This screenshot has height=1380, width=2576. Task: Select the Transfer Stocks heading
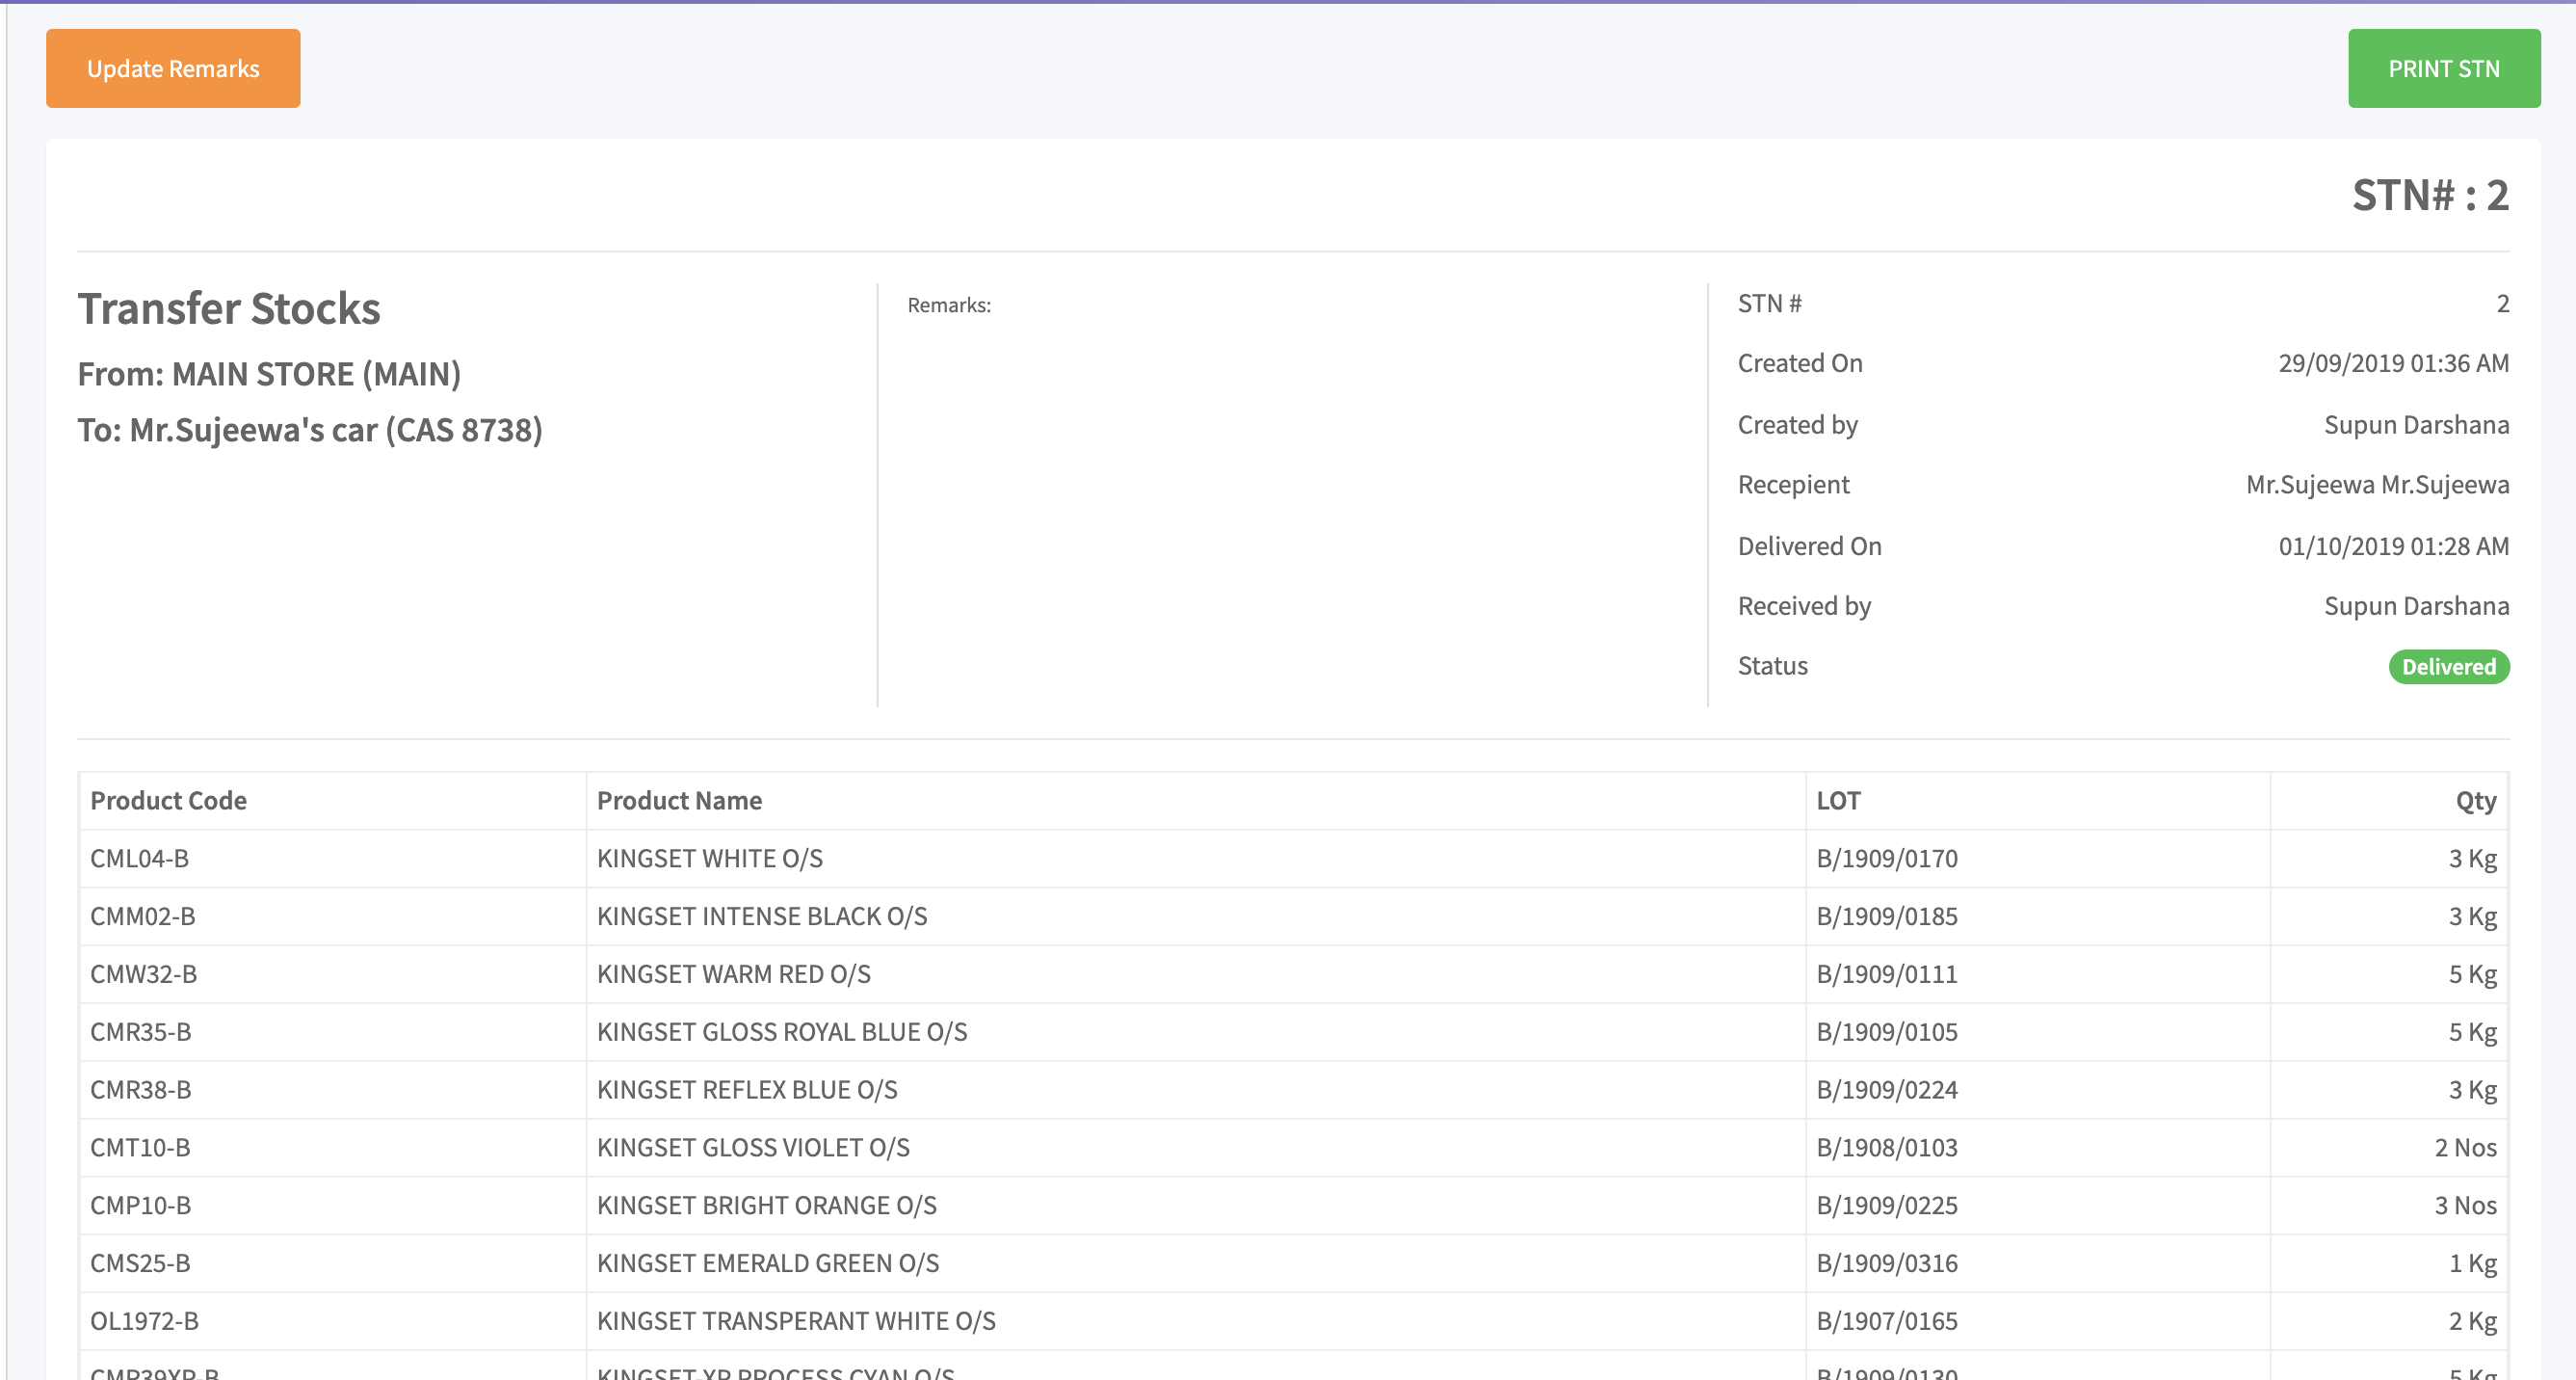point(229,309)
